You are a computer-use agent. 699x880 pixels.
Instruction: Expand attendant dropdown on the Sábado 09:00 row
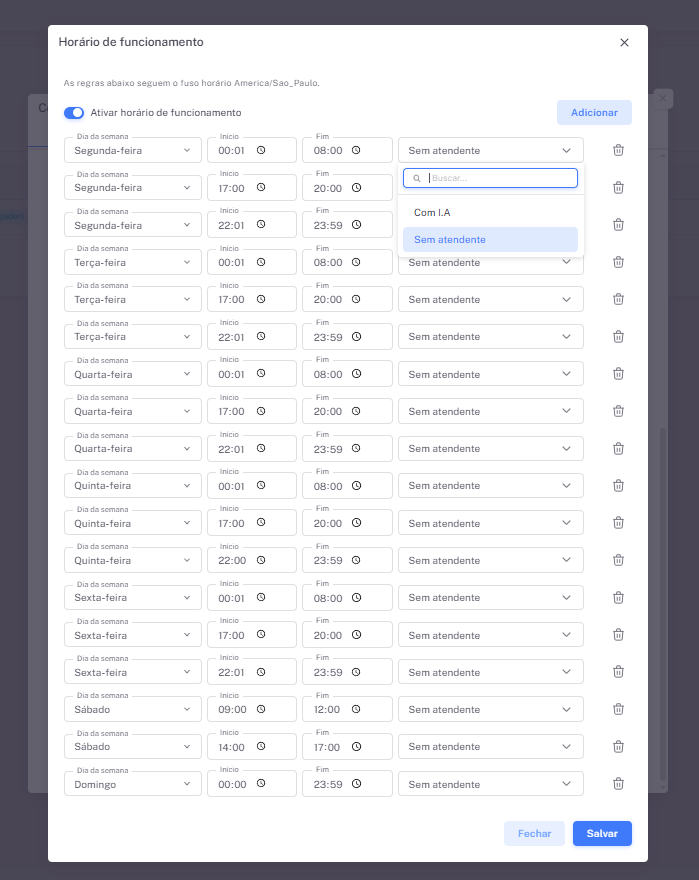pyautogui.click(x=490, y=709)
